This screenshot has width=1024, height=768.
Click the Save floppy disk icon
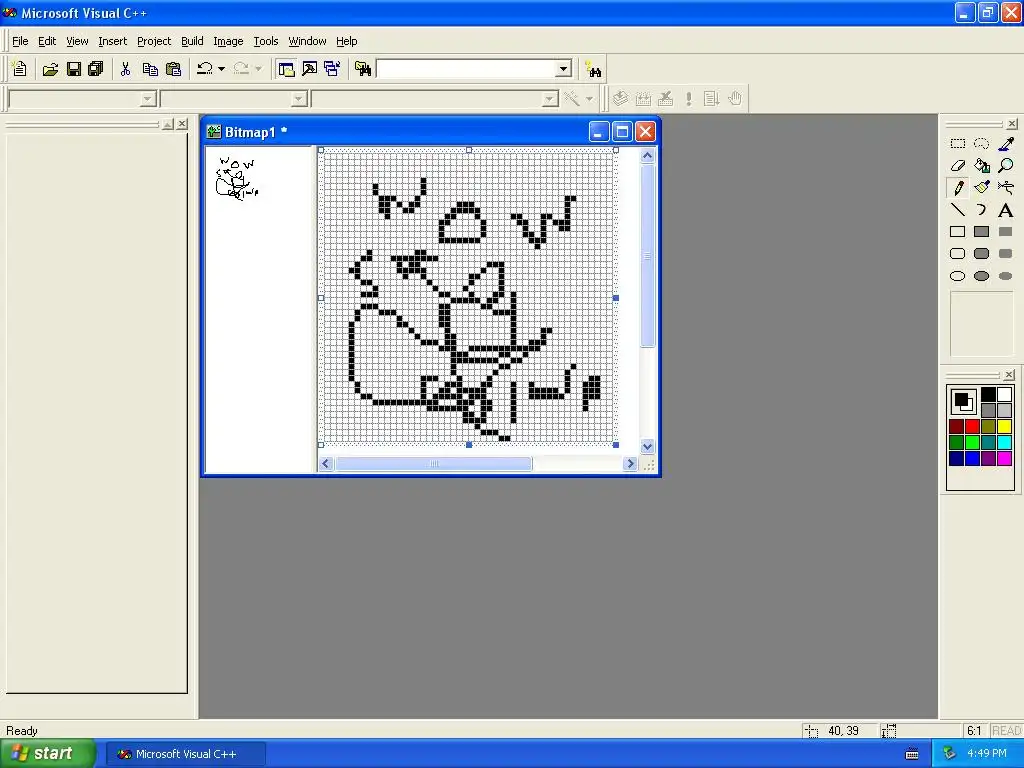click(73, 69)
